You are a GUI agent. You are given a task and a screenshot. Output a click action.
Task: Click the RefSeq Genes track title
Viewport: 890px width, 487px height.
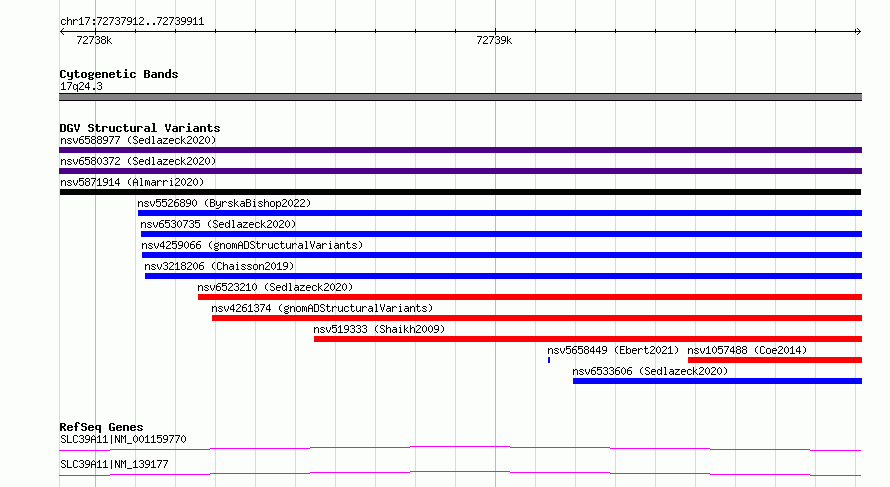(x=101, y=427)
